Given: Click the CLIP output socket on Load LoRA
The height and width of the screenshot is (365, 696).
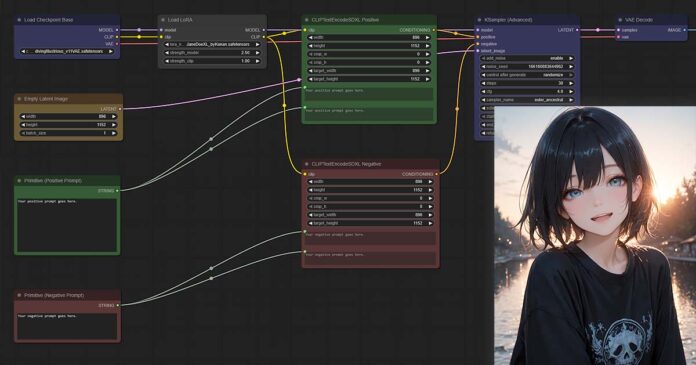Looking at the screenshot, I should [264, 37].
